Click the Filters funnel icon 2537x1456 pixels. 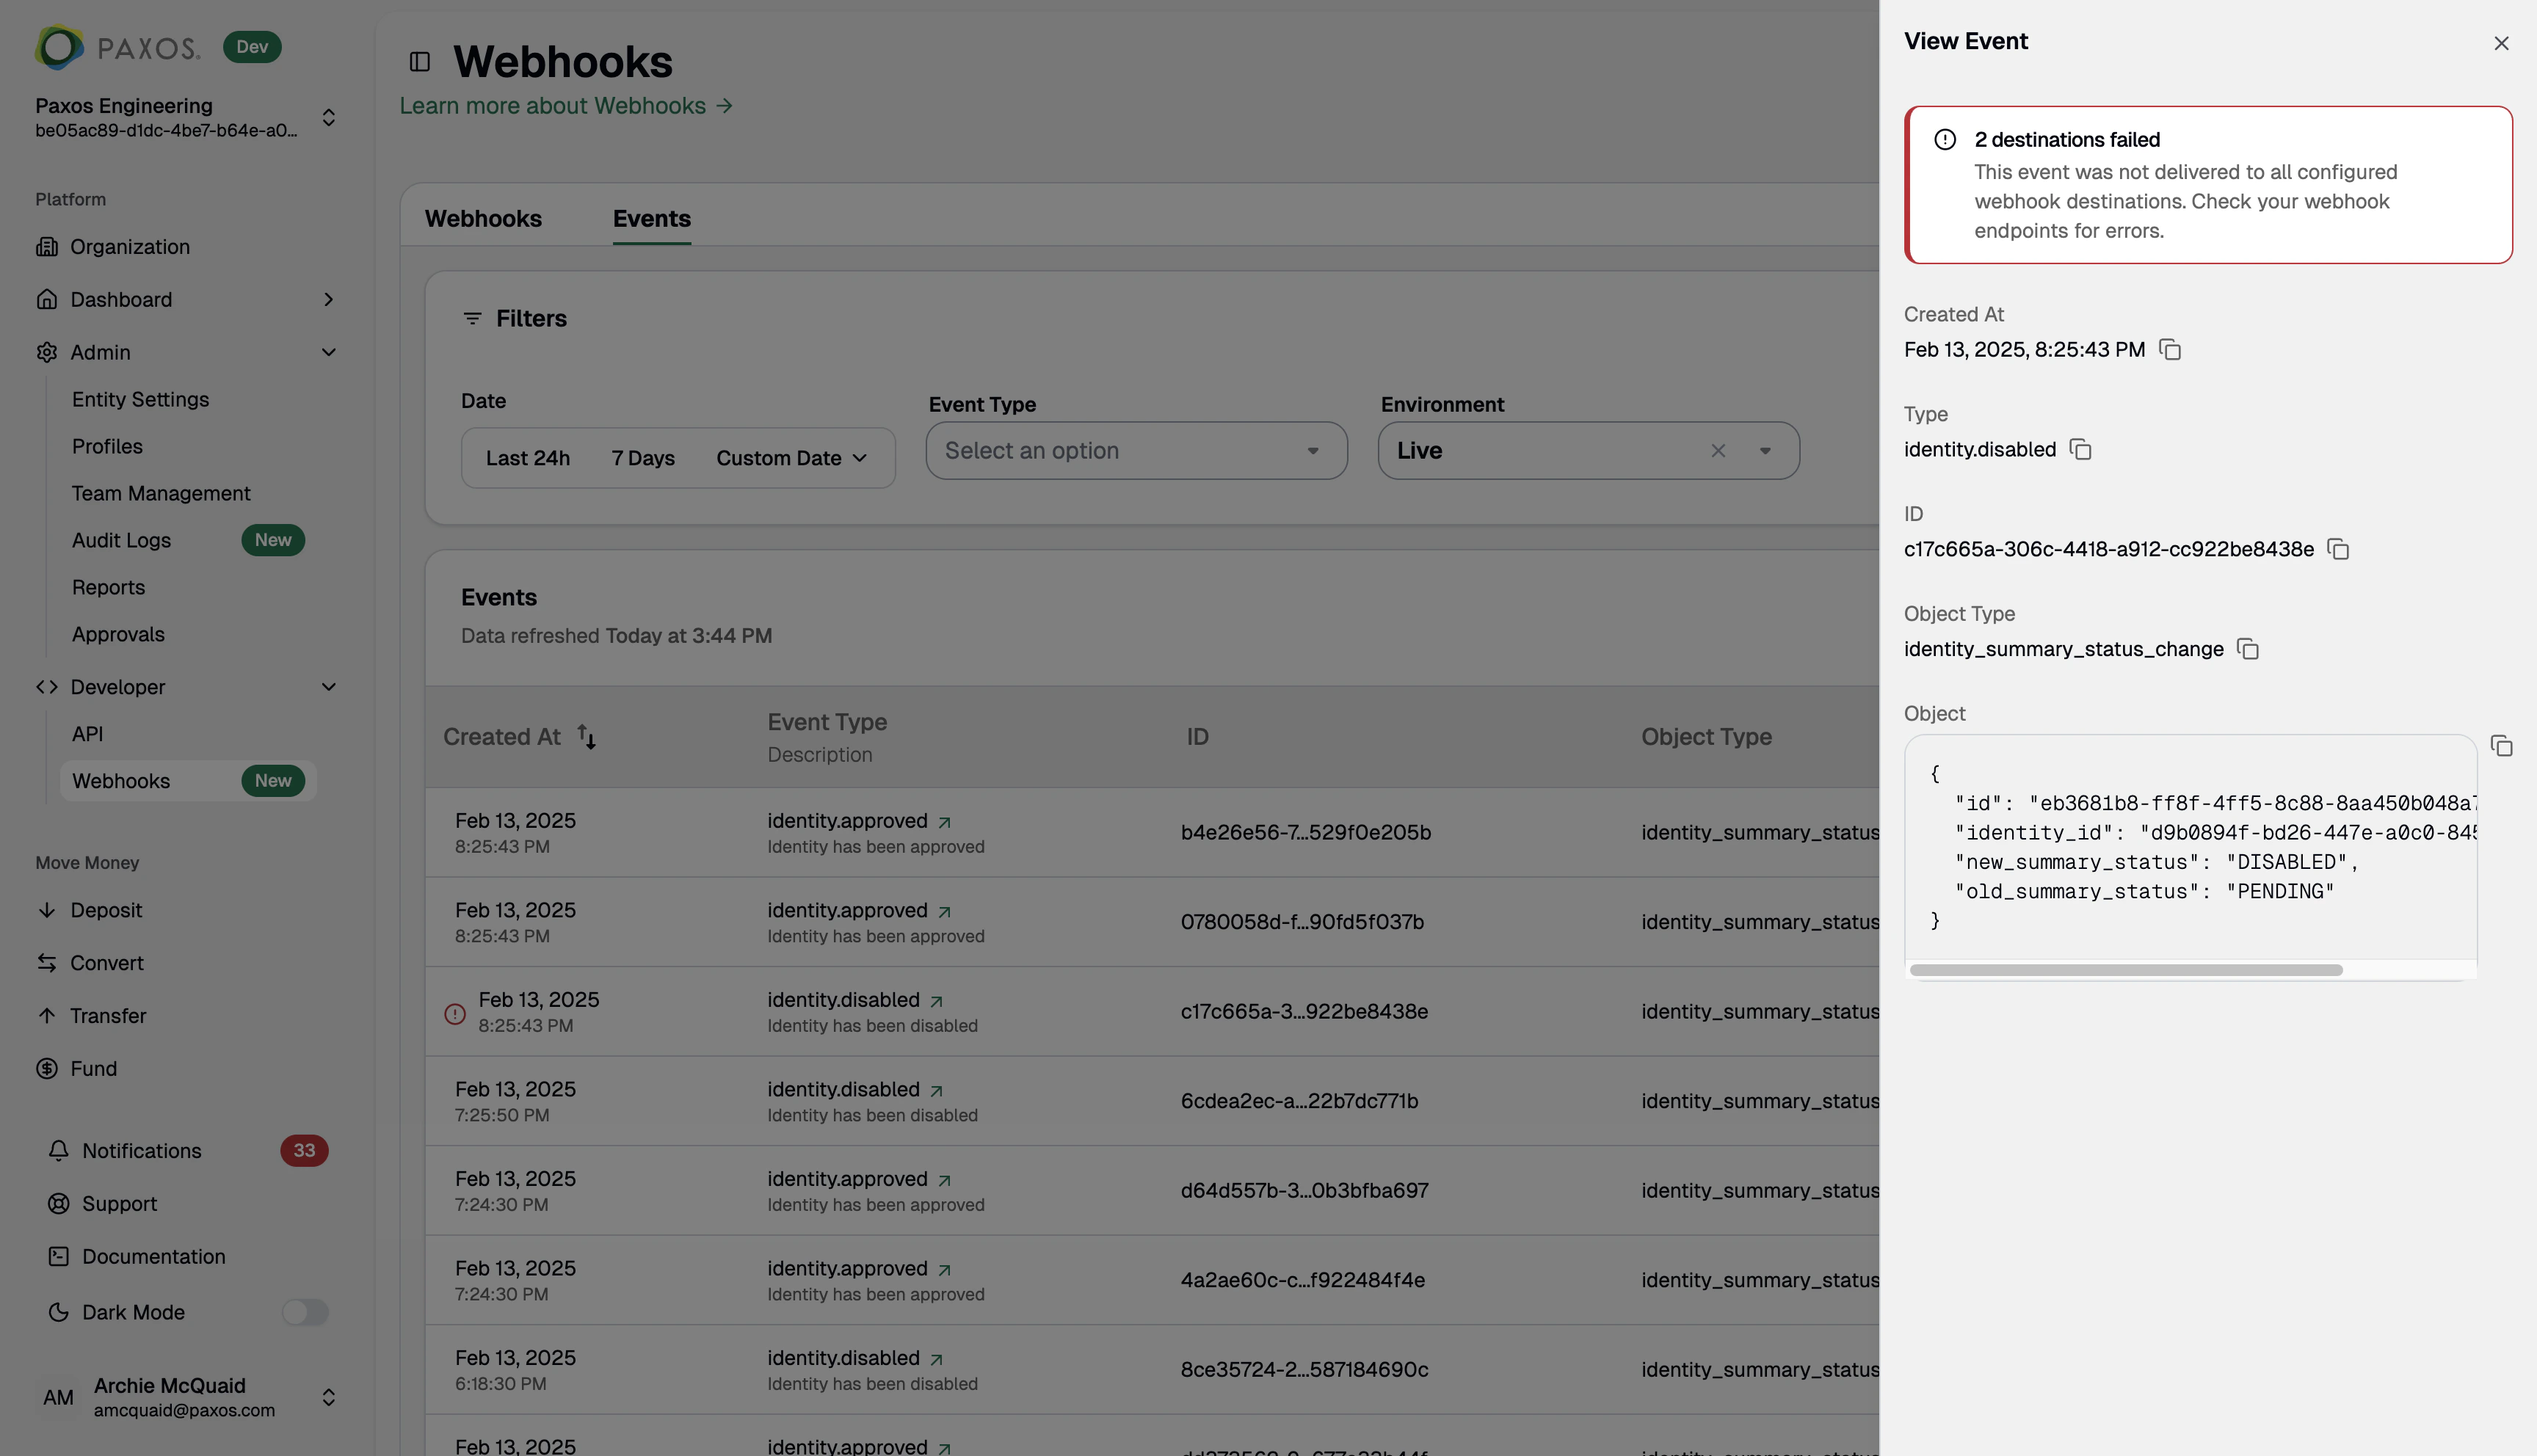[x=474, y=318]
